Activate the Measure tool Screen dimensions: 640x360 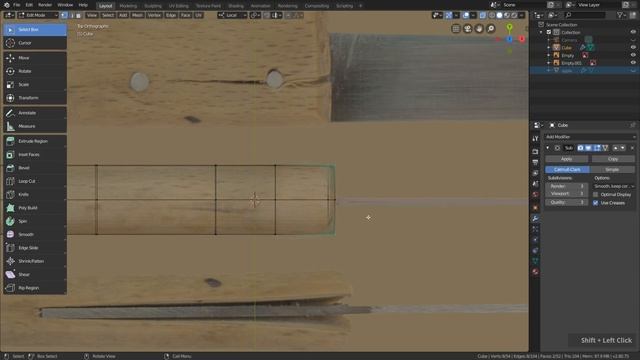pos(35,126)
